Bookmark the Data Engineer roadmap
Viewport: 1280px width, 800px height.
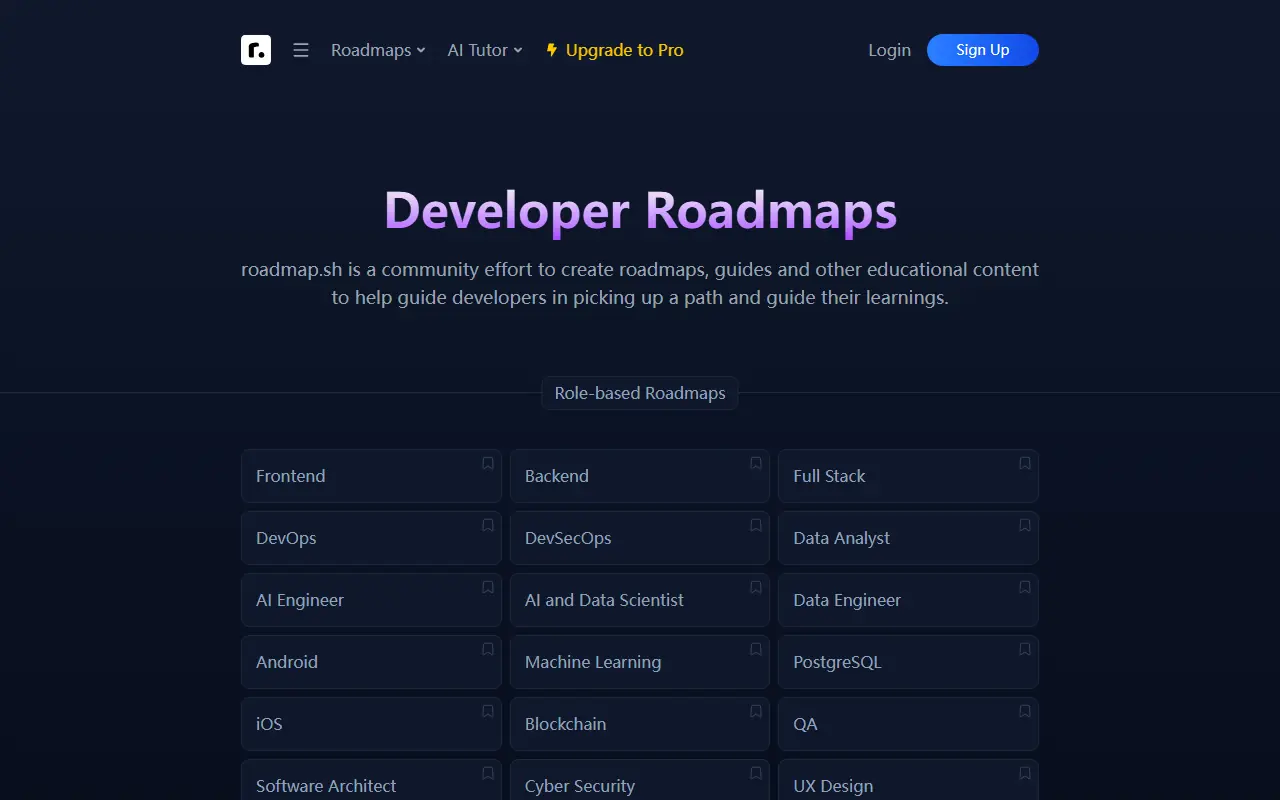(1025, 587)
